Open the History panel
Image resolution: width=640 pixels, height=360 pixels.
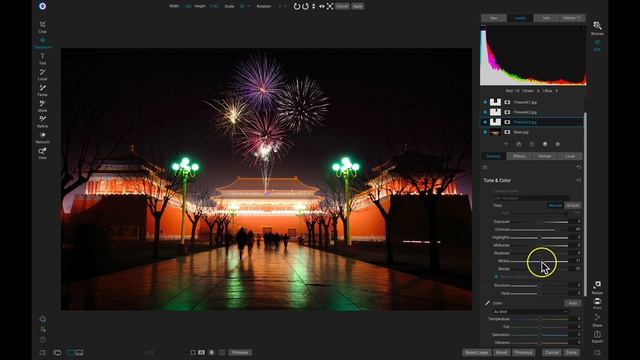572,18
